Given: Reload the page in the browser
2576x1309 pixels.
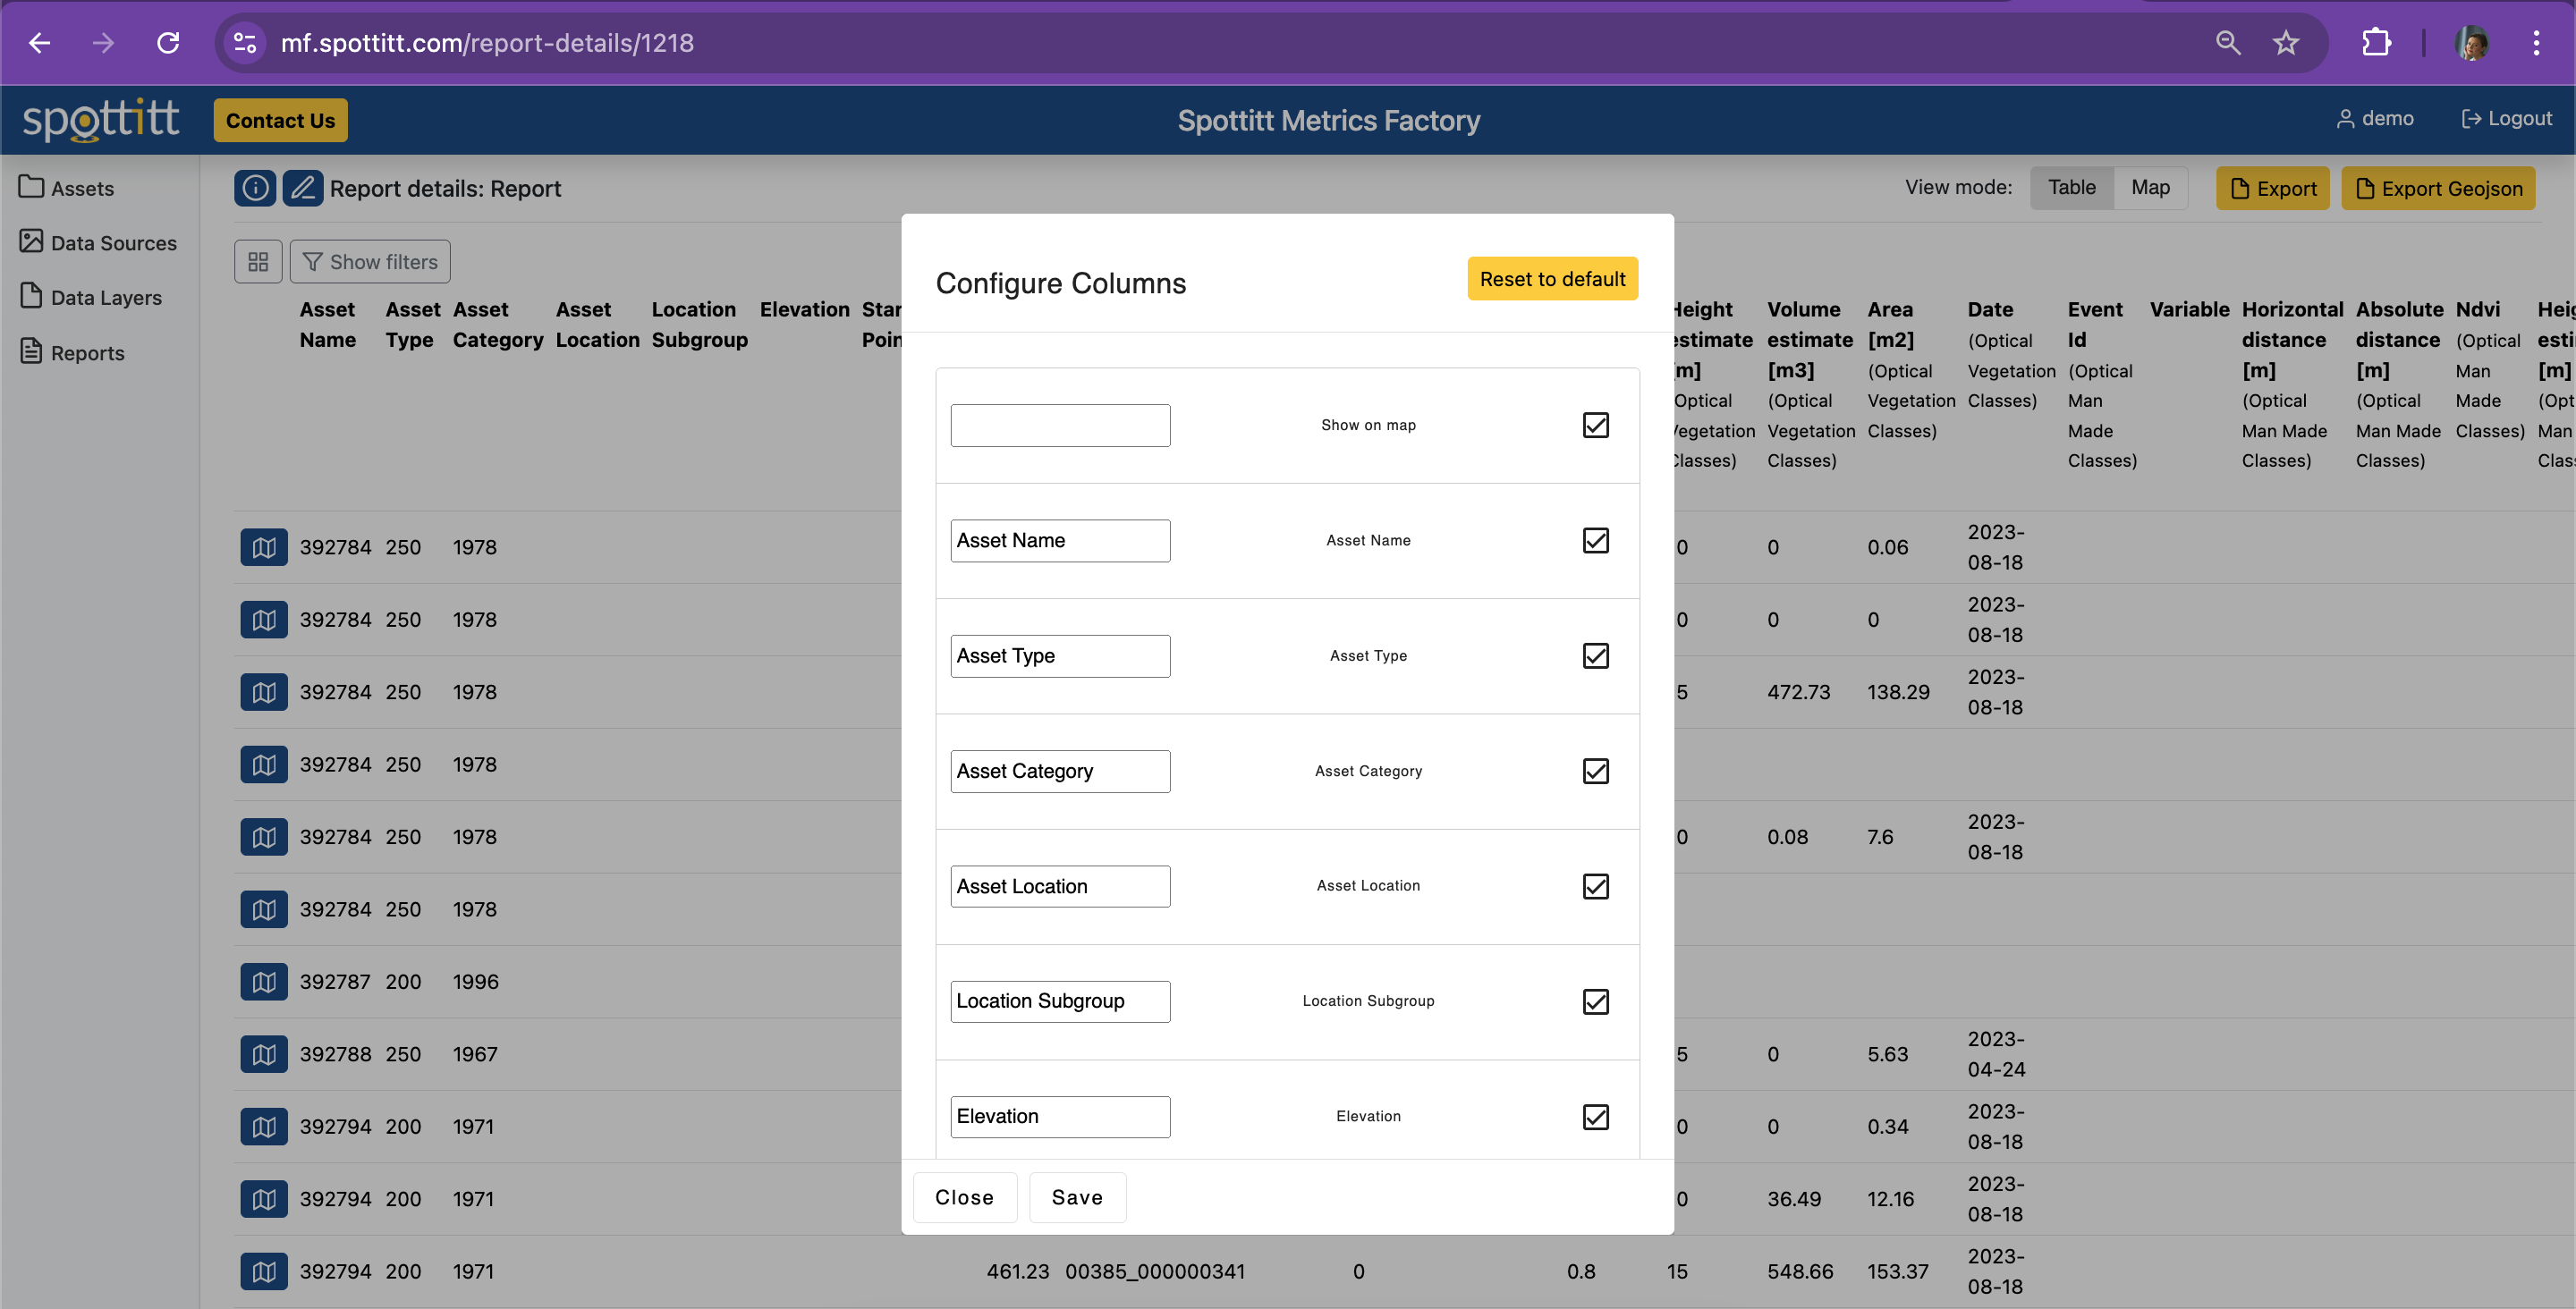Looking at the screenshot, I should (x=168, y=43).
